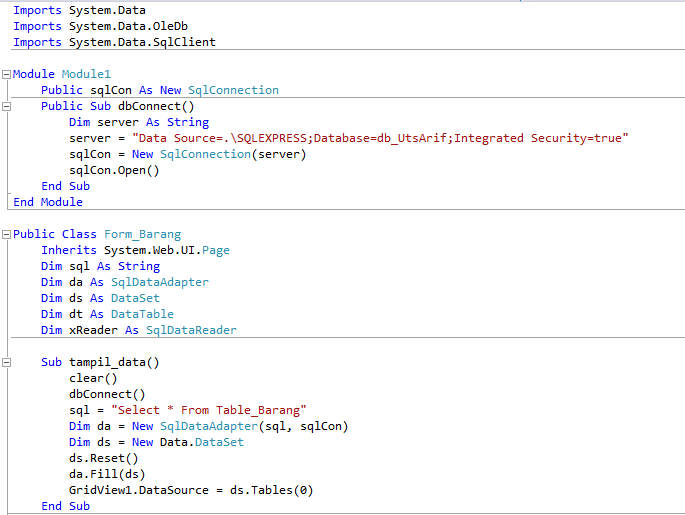
Task: Collapse the Public Sub dbConnect() region
Action: [6, 106]
